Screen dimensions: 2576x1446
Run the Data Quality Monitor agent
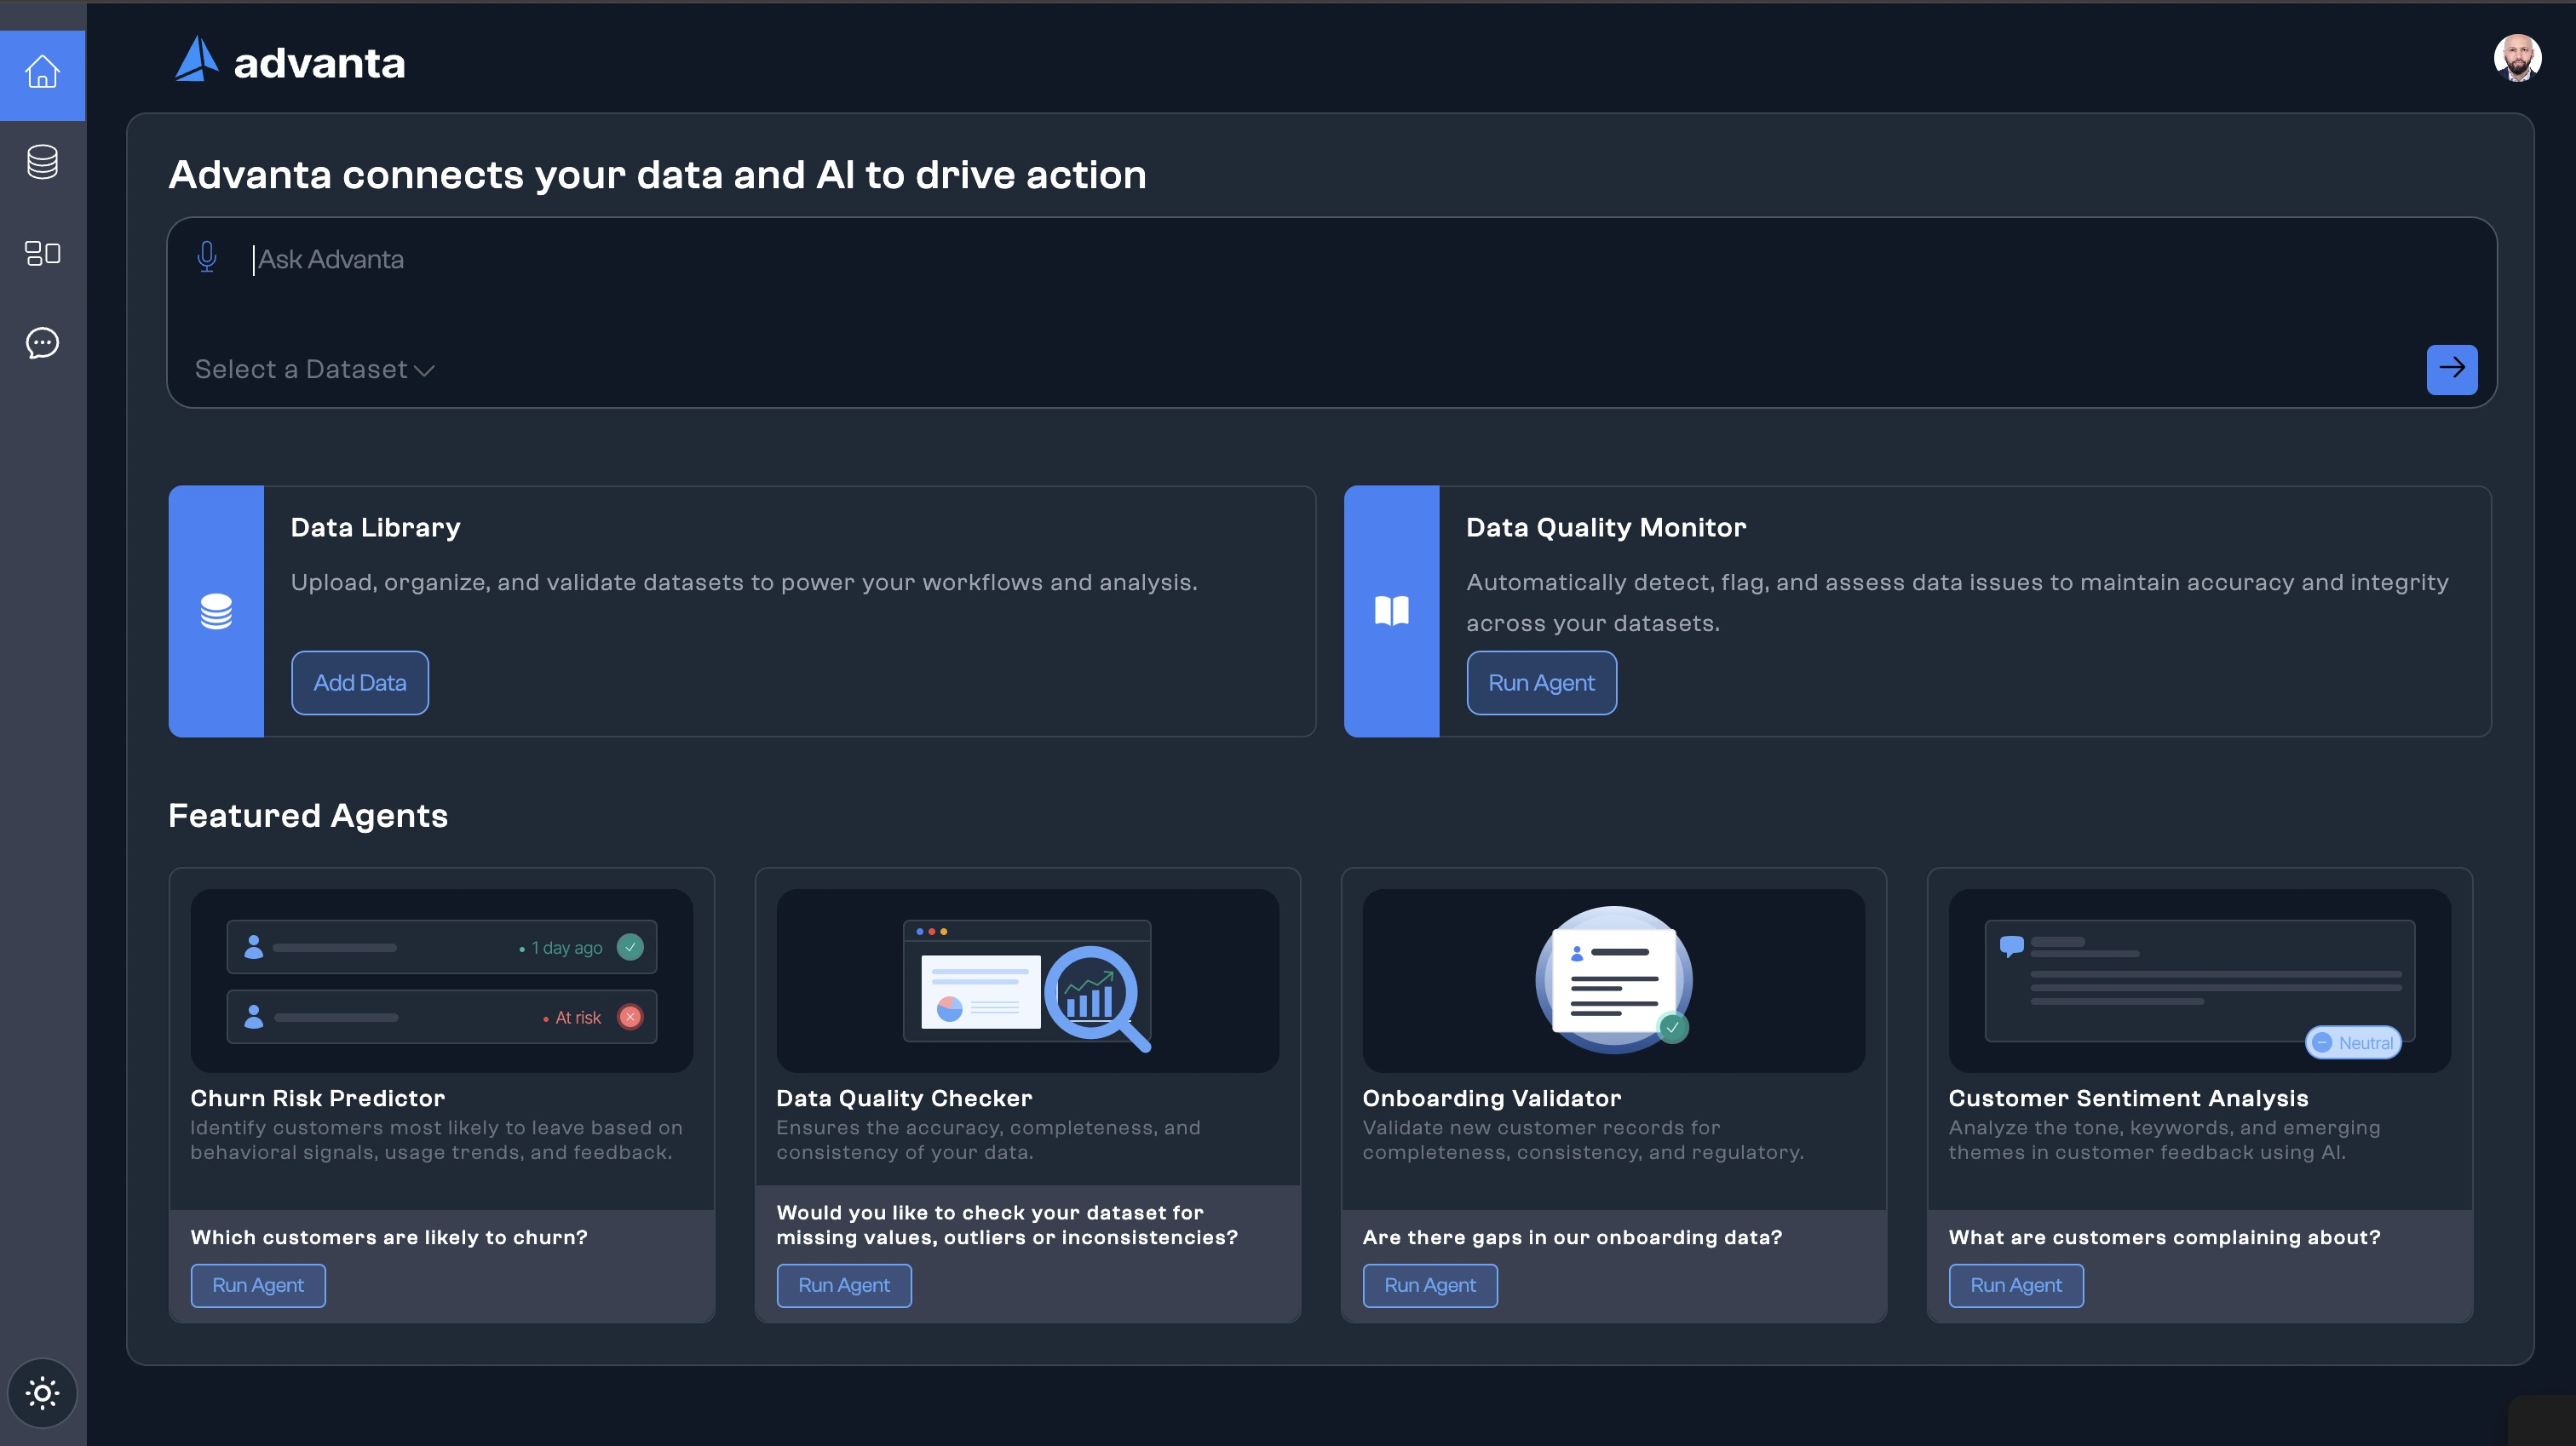pyautogui.click(x=1540, y=683)
